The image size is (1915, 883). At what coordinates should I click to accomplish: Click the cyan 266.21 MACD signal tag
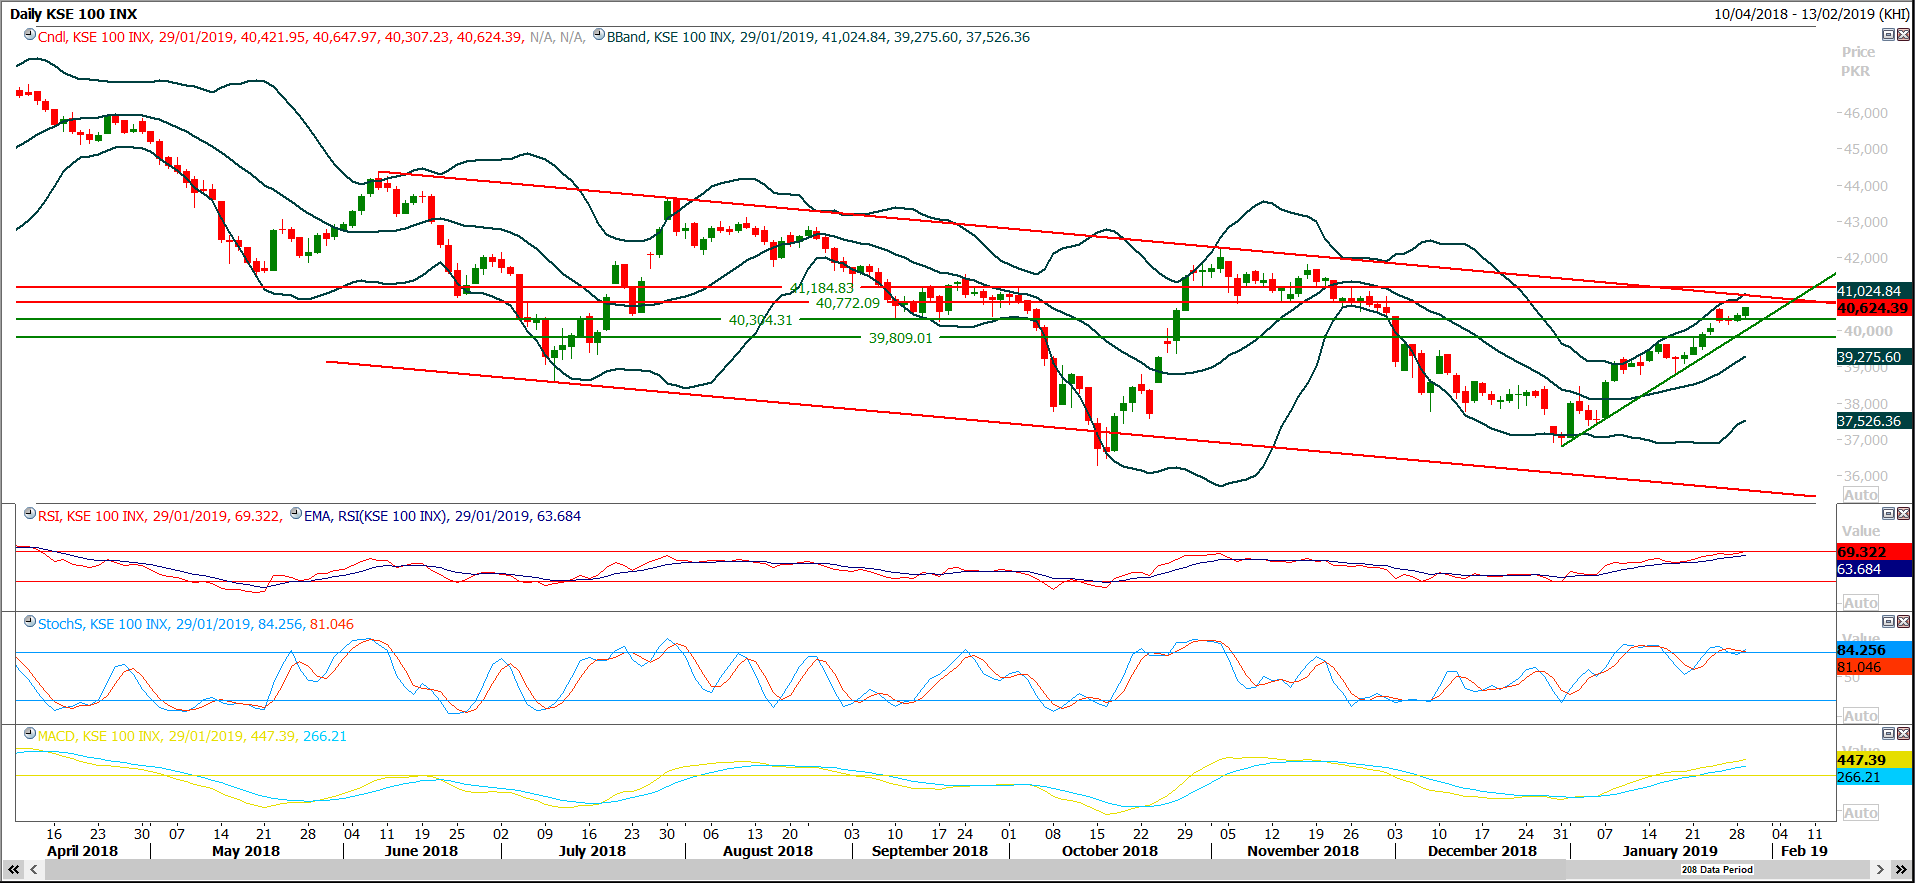tap(1874, 777)
